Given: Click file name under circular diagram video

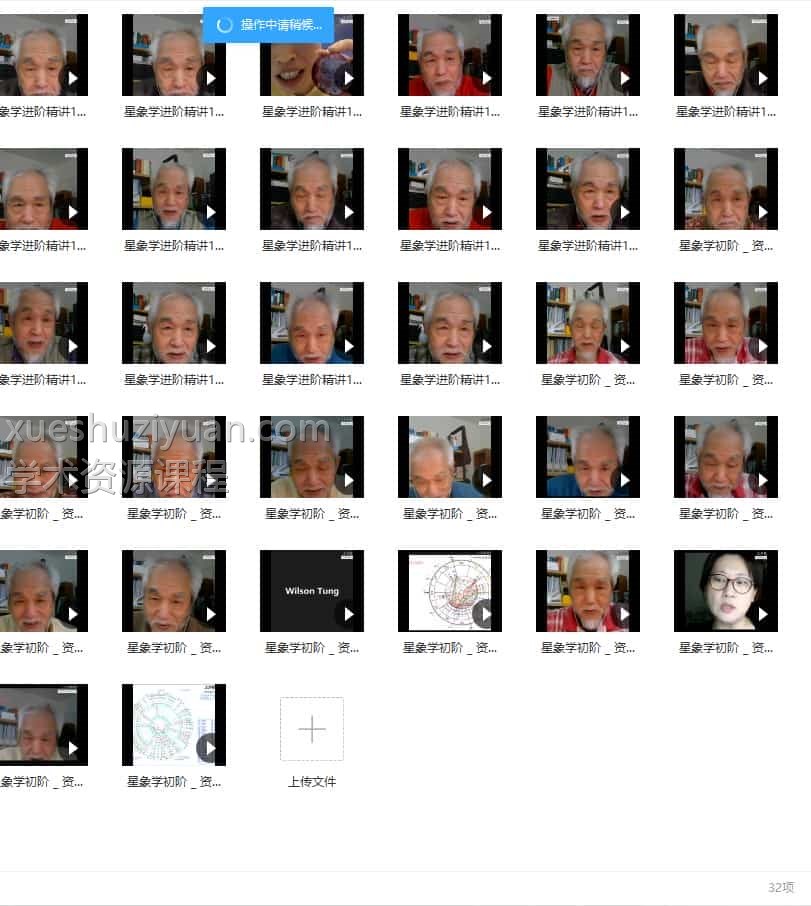Looking at the screenshot, I should tap(174, 782).
